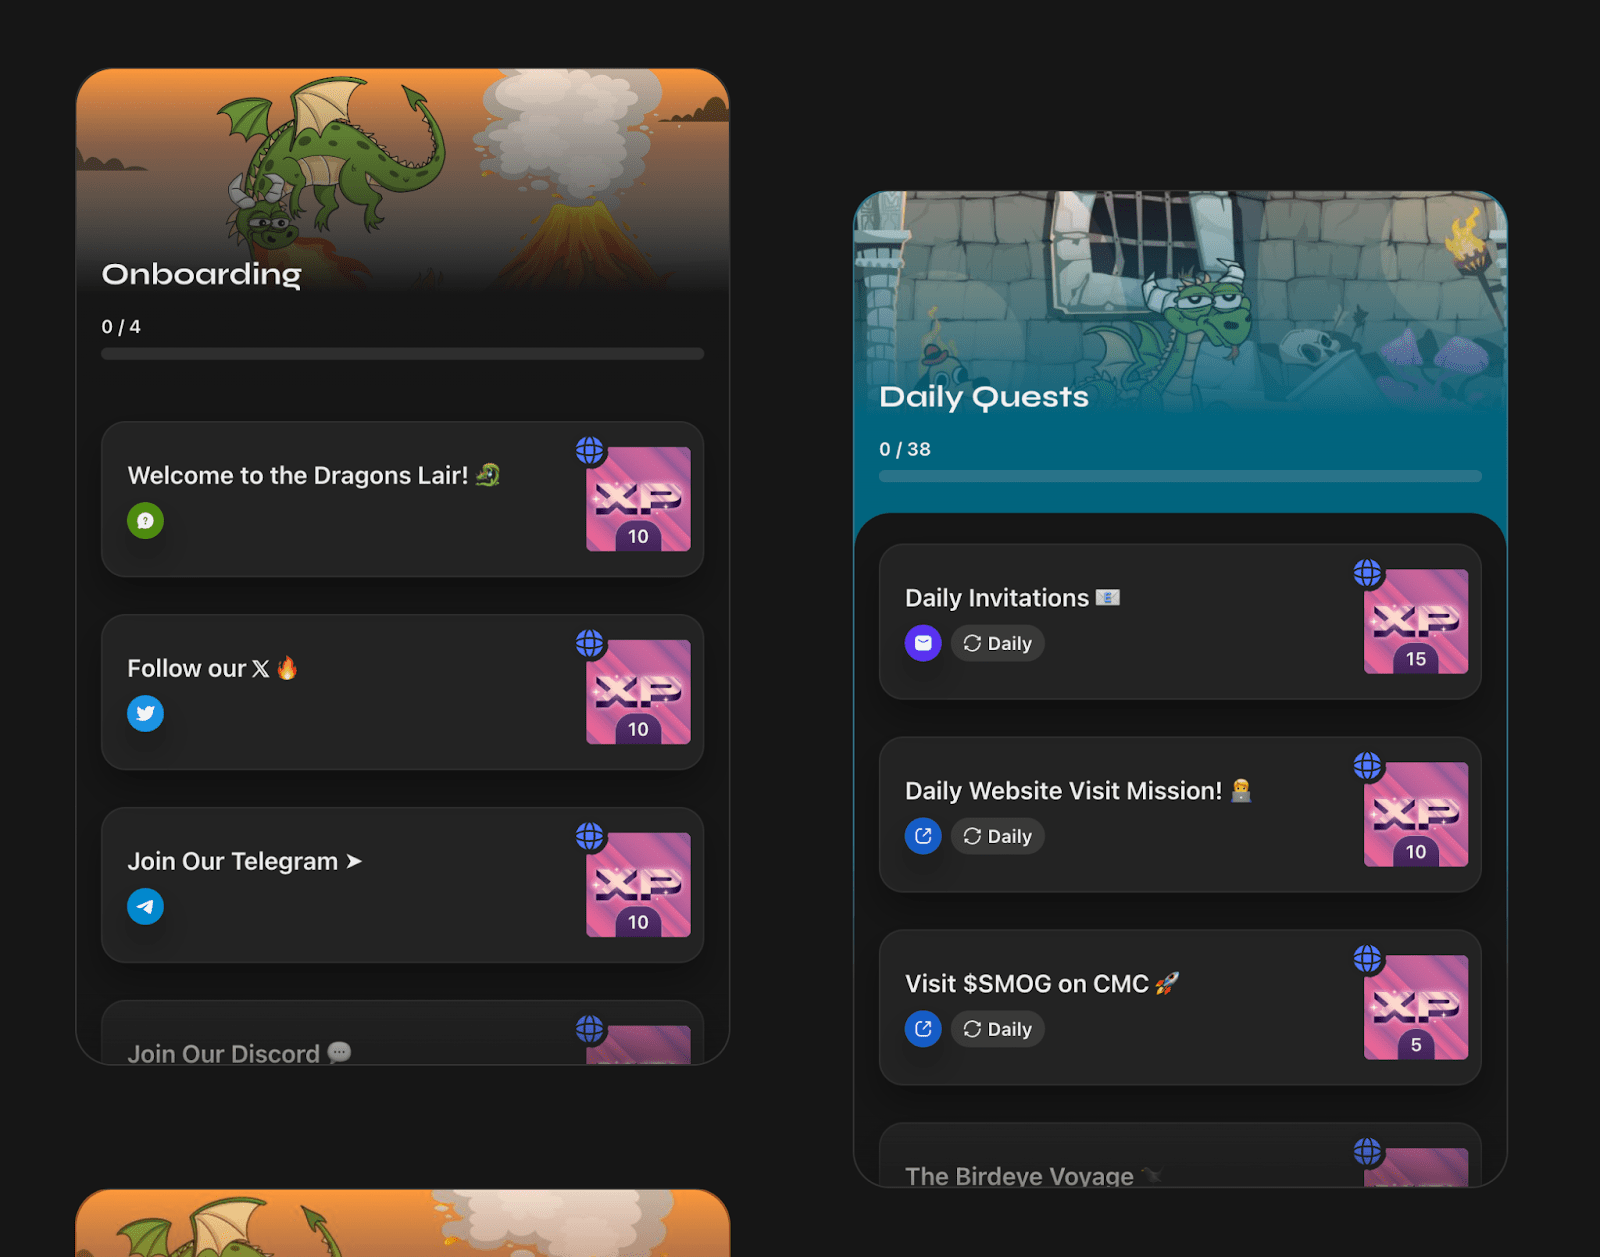1600x1257 pixels.
Task: Click the Twitter bird icon
Action: pyautogui.click(x=145, y=713)
